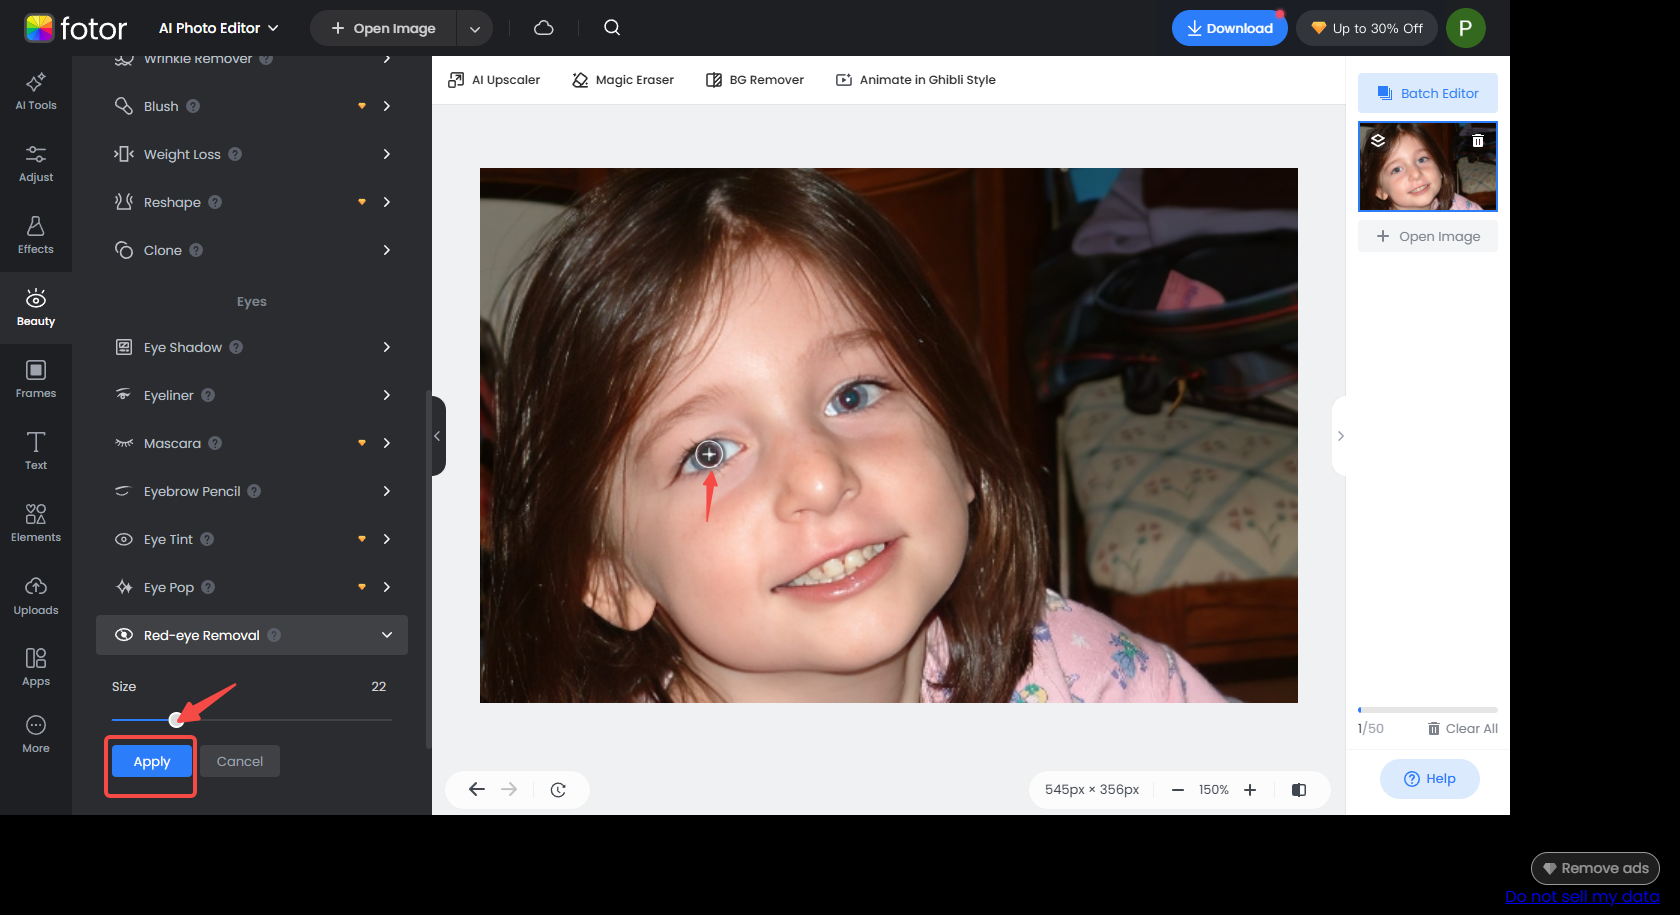Expand the Reshape option
This screenshot has width=1680, height=915.
387,202
